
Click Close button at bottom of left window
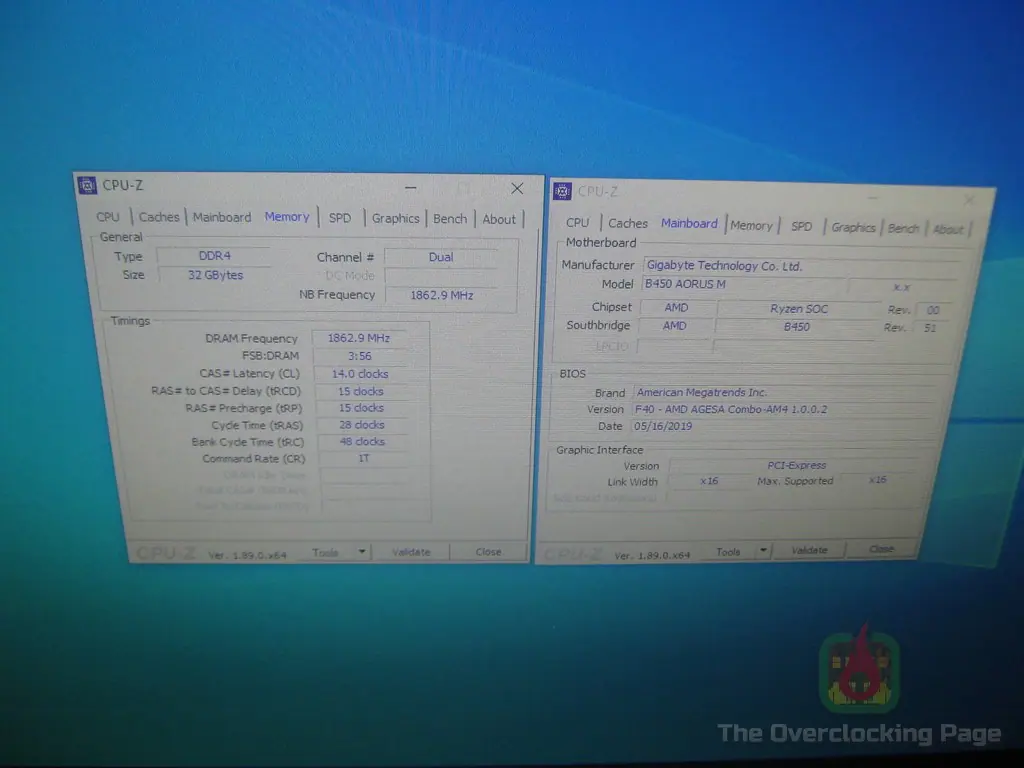coord(488,552)
